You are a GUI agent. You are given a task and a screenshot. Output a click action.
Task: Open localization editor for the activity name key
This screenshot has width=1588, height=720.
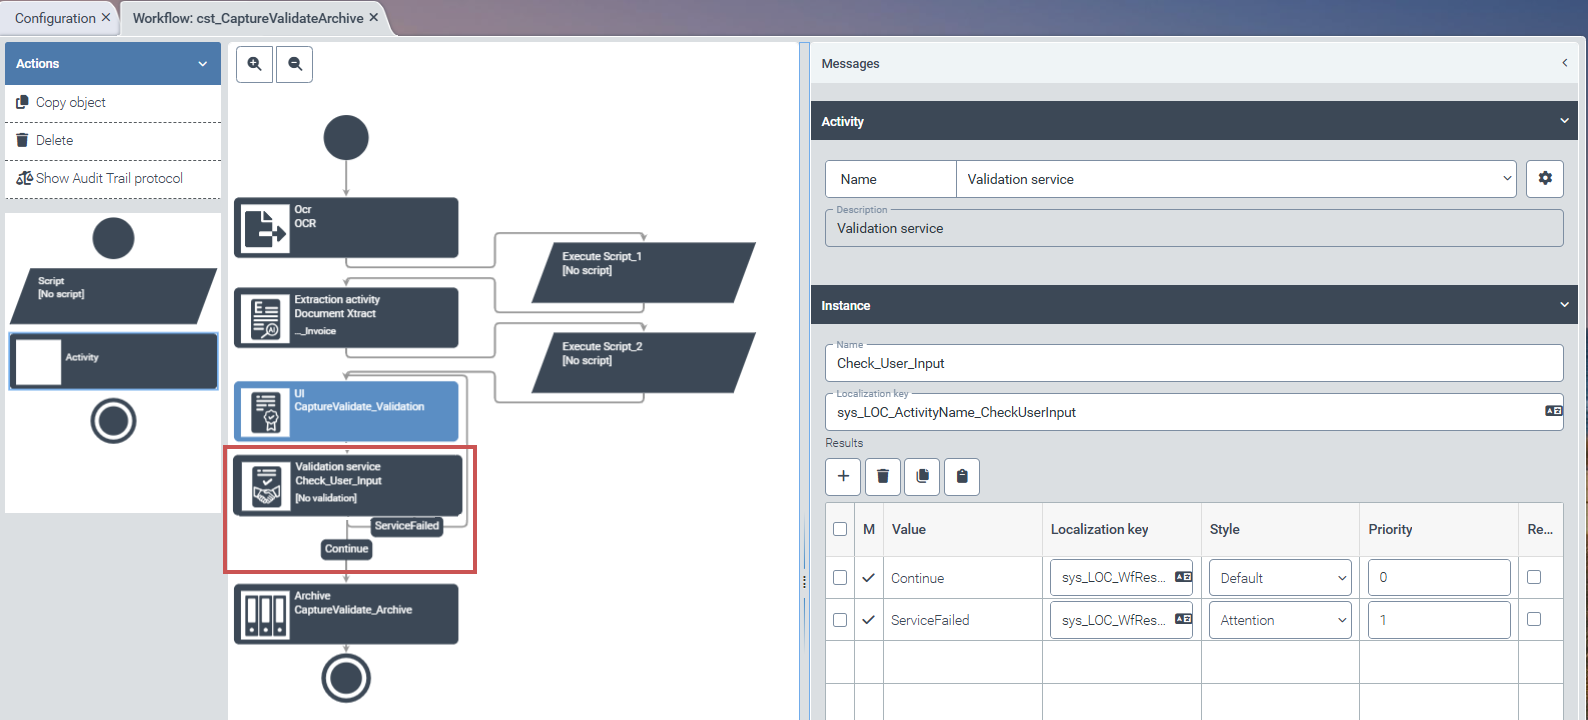click(1553, 411)
